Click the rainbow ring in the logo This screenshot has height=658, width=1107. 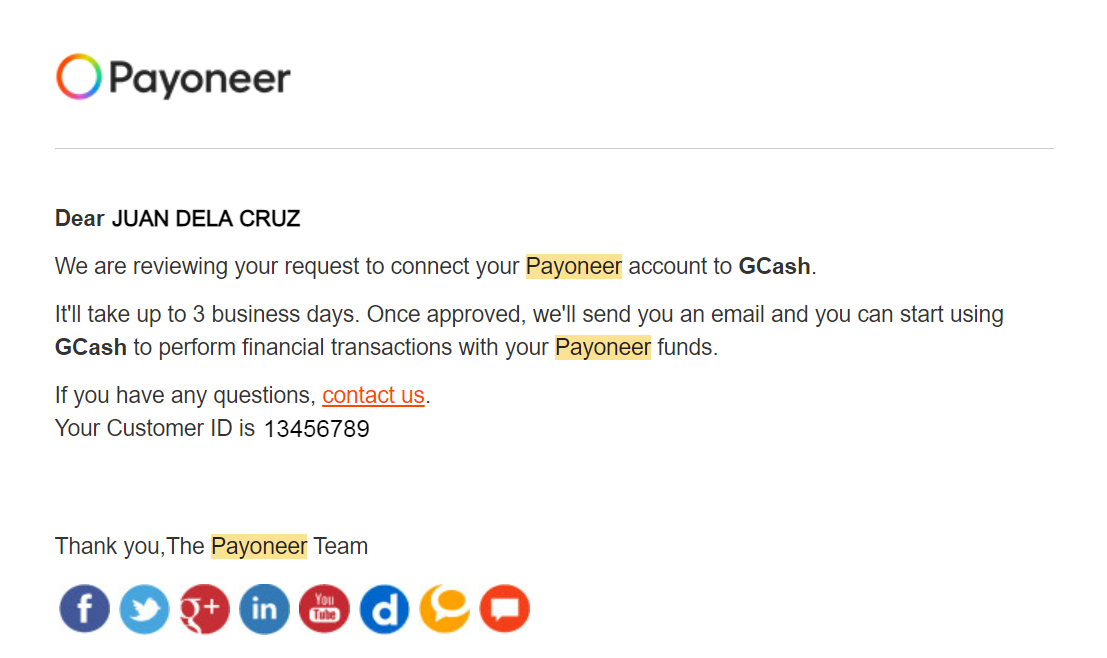(x=79, y=76)
